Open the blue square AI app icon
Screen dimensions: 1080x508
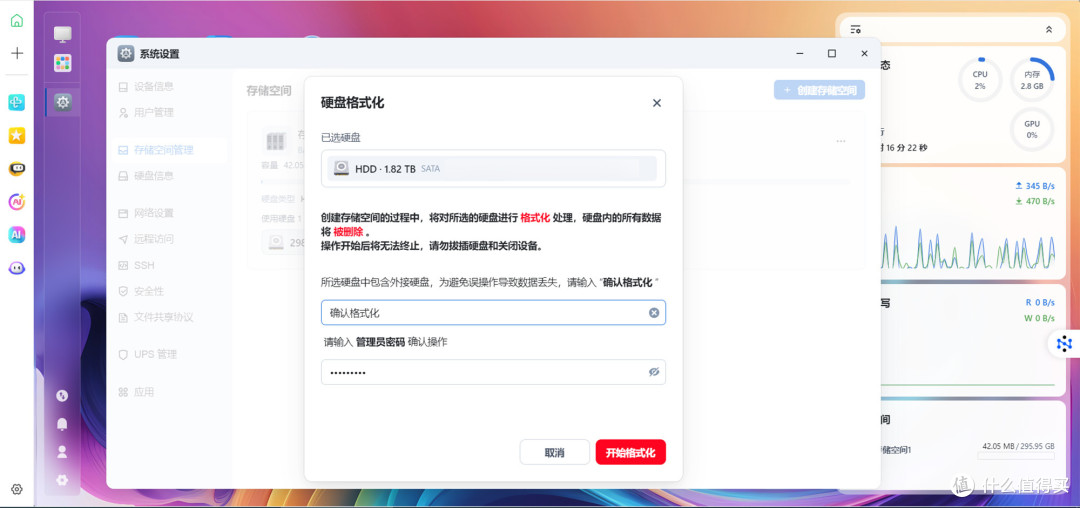pyautogui.click(x=17, y=235)
